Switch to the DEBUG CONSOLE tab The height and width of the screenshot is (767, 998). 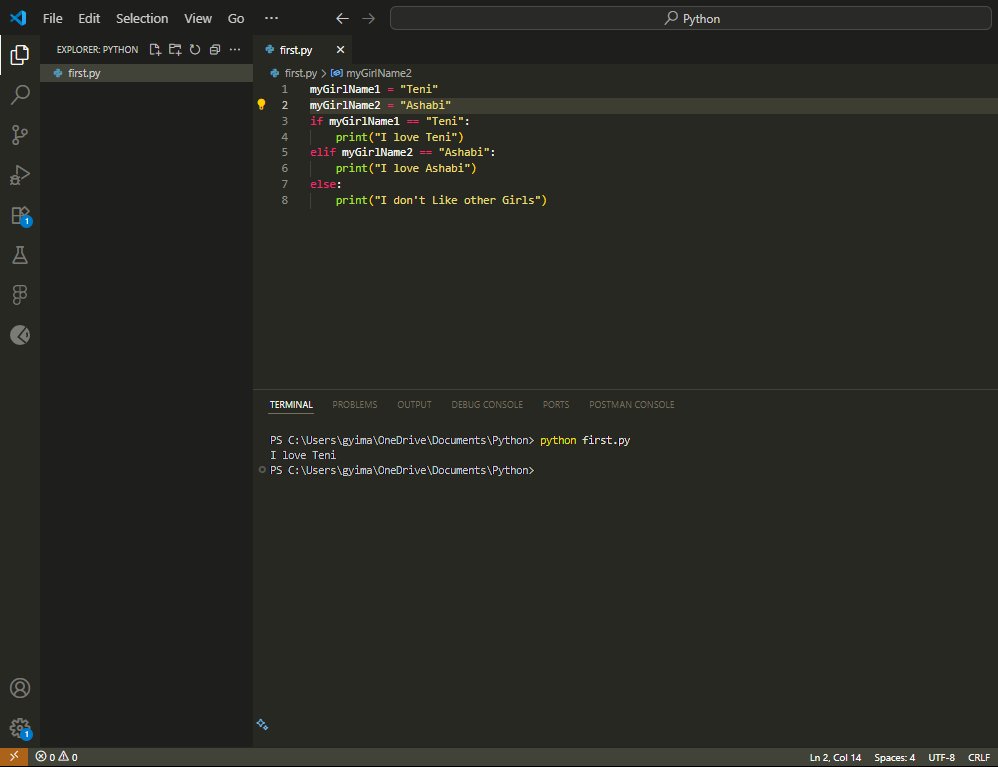tap(487, 405)
